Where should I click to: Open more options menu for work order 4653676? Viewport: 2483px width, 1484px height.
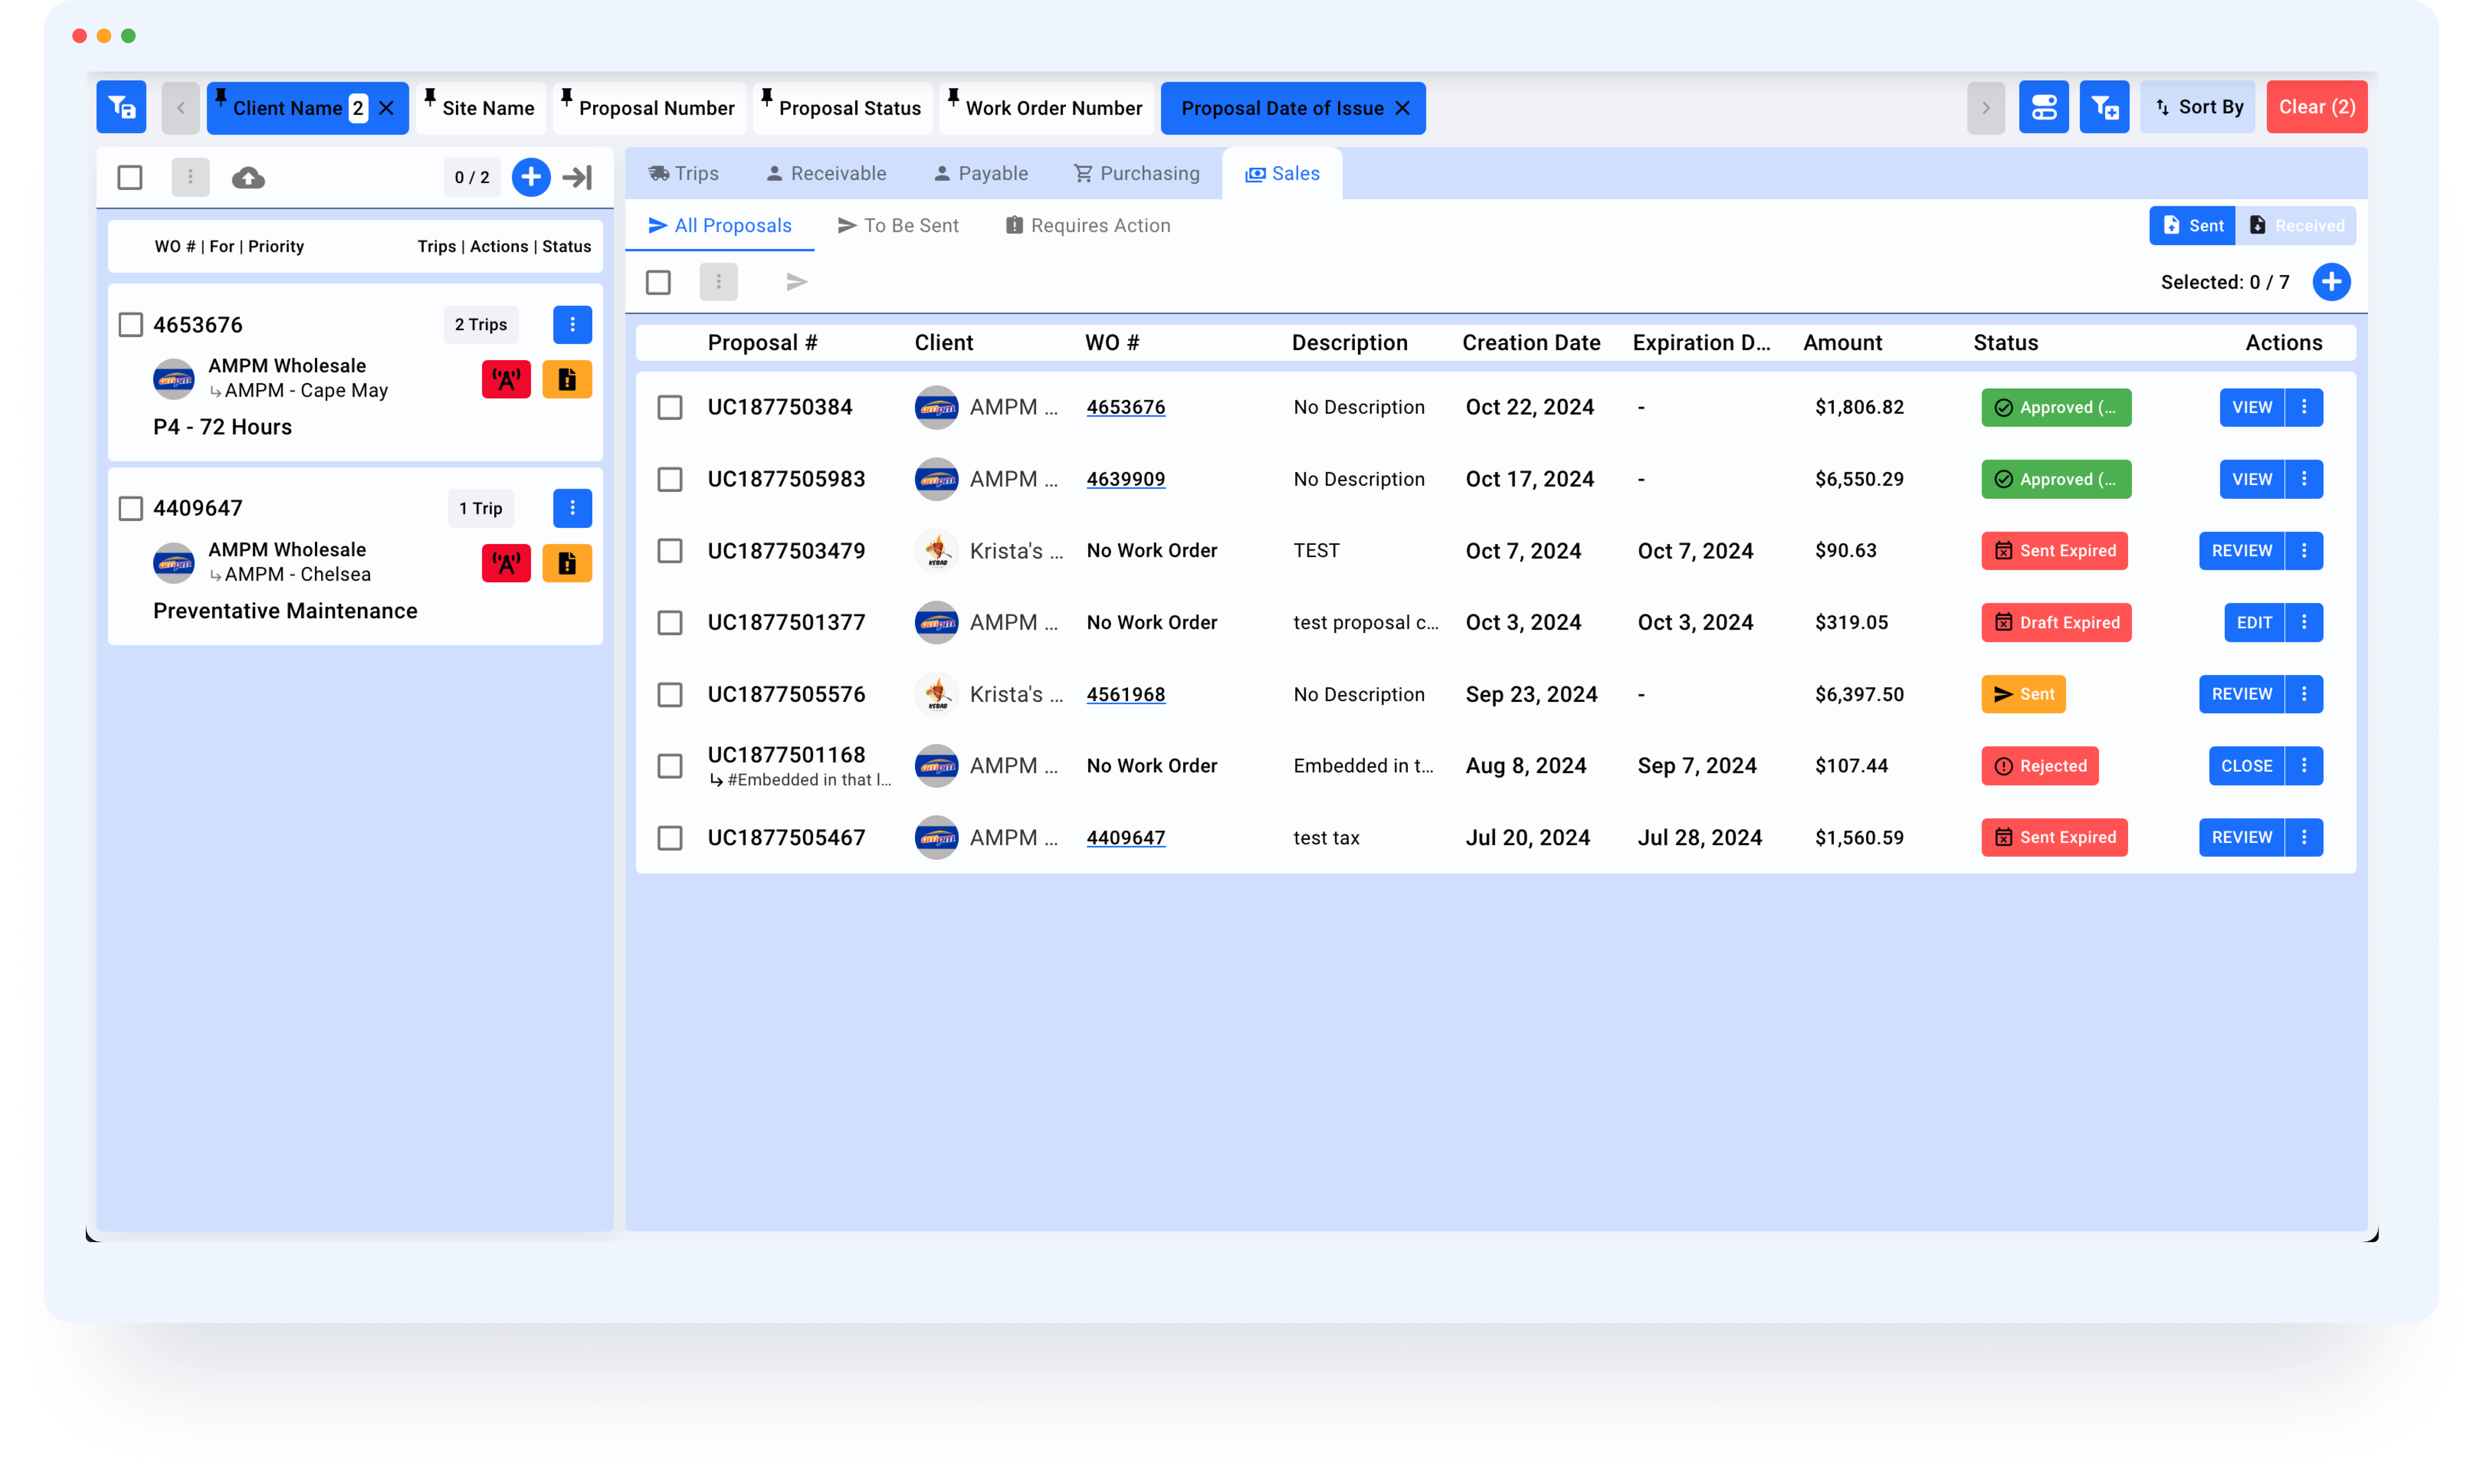(572, 324)
